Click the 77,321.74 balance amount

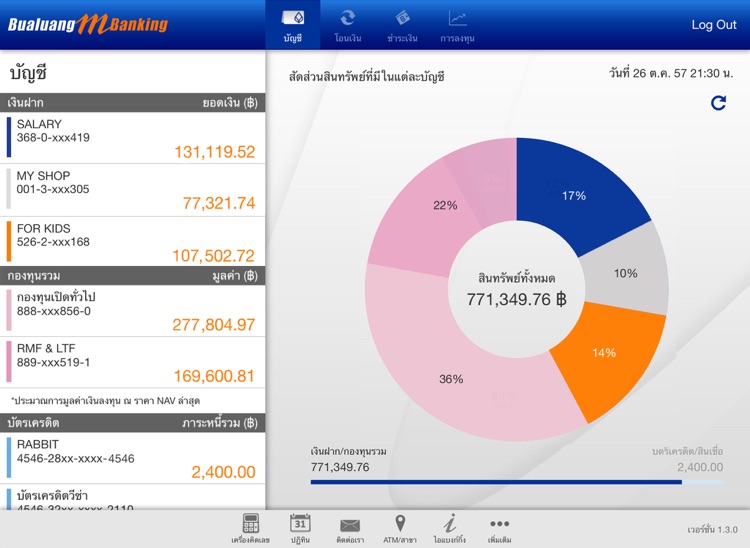(x=219, y=203)
